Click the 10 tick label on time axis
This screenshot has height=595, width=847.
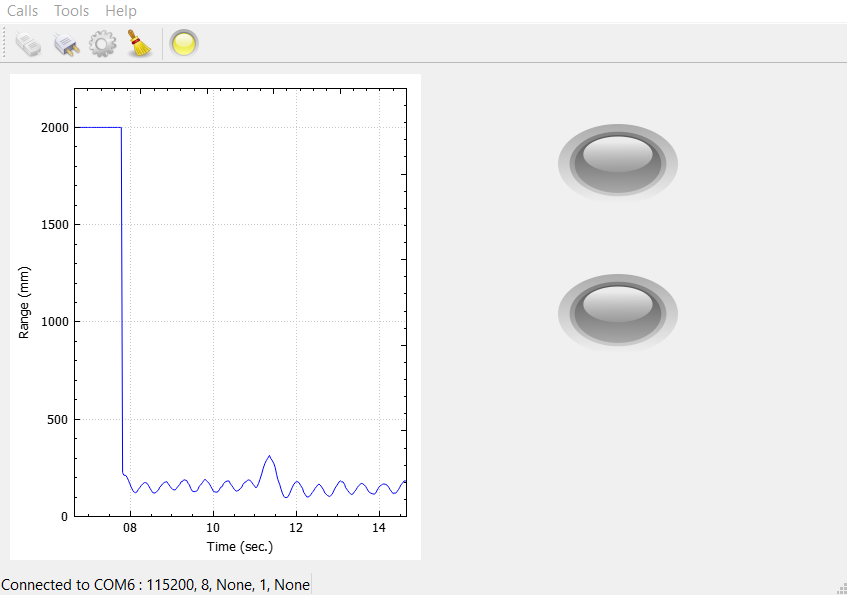212,527
